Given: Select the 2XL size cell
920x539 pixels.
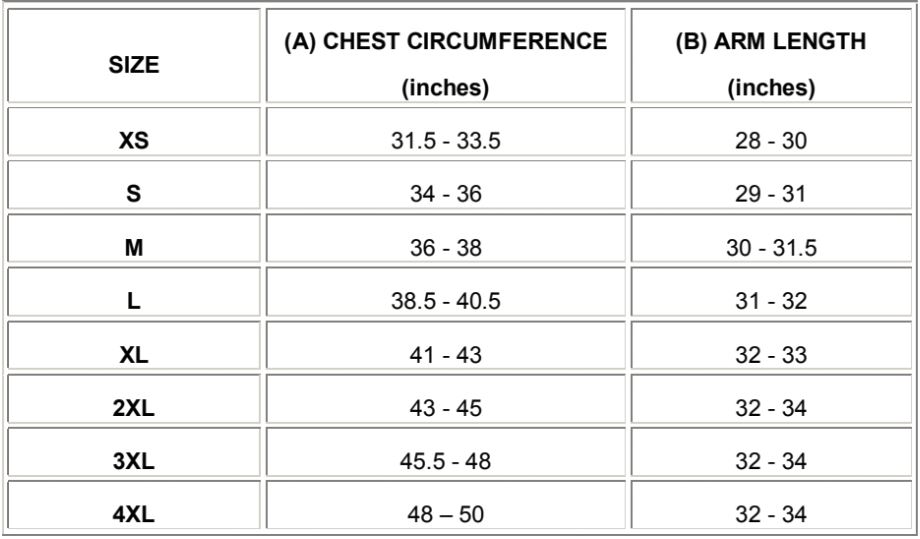Looking at the screenshot, I should point(134,409).
